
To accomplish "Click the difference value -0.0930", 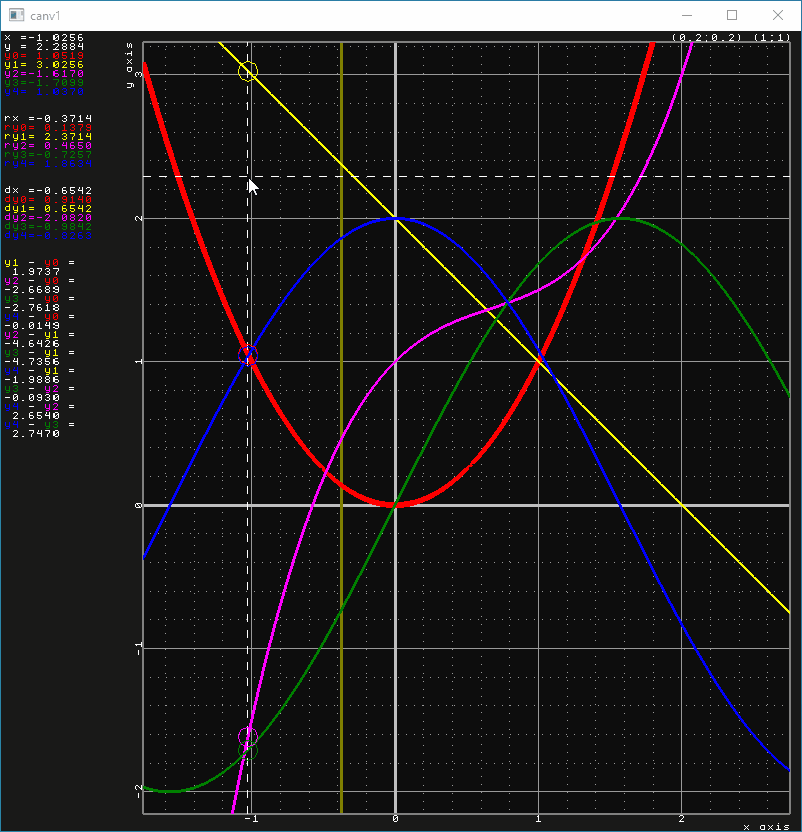I will click(x=32, y=398).
